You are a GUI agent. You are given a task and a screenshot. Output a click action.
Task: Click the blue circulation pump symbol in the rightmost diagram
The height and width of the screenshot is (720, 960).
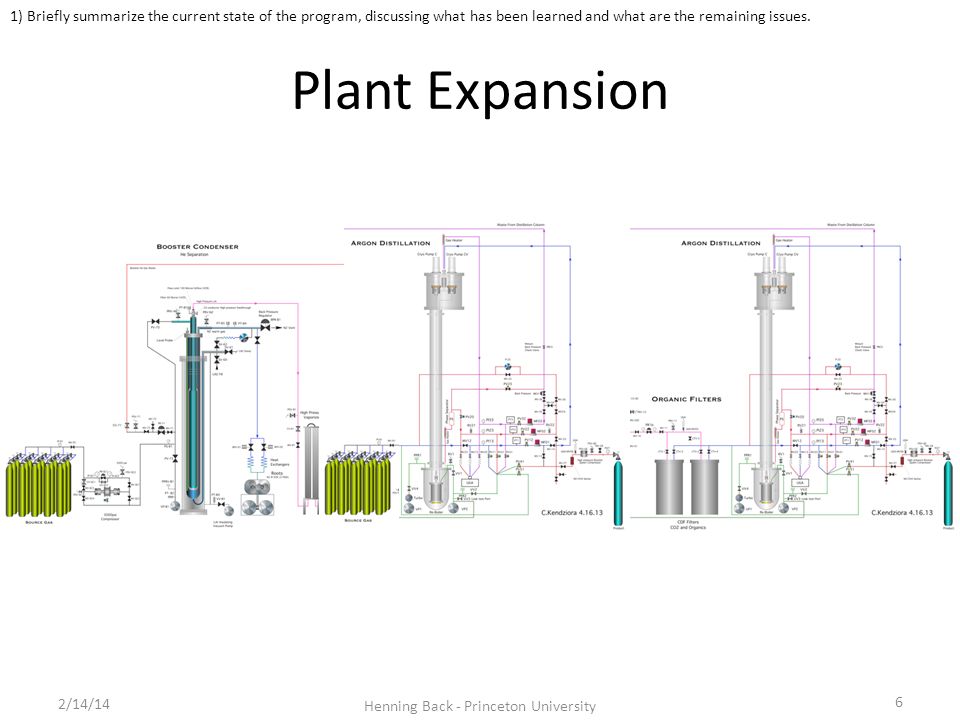(838, 367)
